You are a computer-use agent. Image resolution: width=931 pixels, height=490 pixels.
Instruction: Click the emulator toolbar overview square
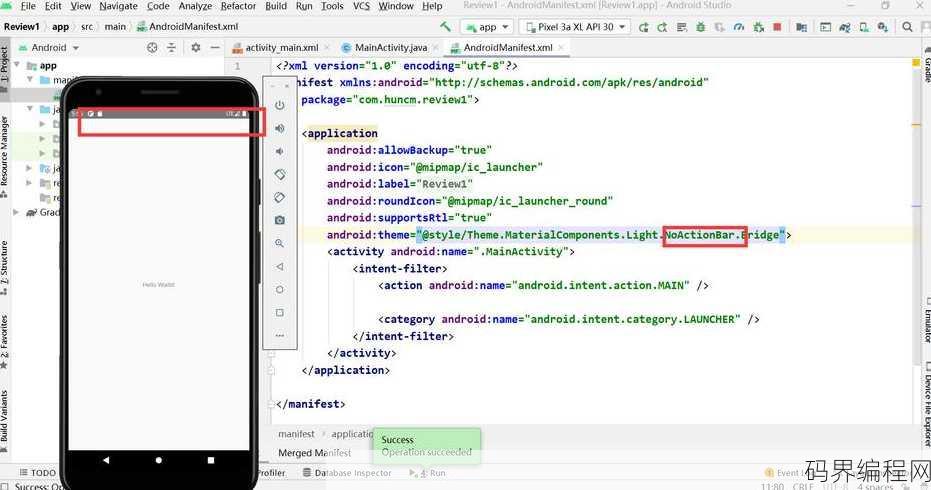pyautogui.click(x=280, y=312)
